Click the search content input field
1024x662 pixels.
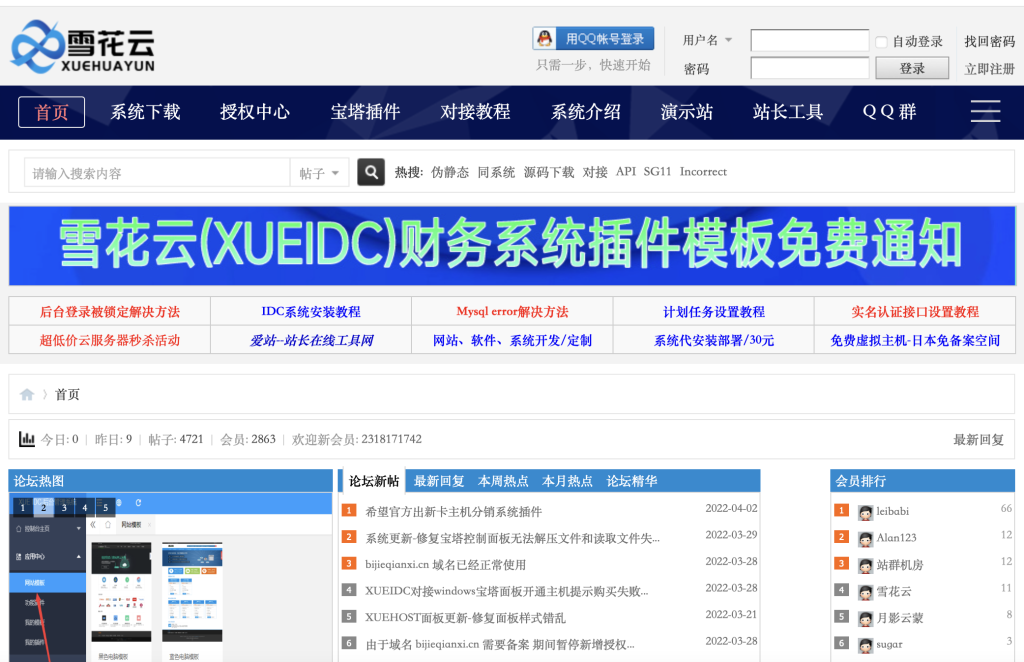(157, 173)
